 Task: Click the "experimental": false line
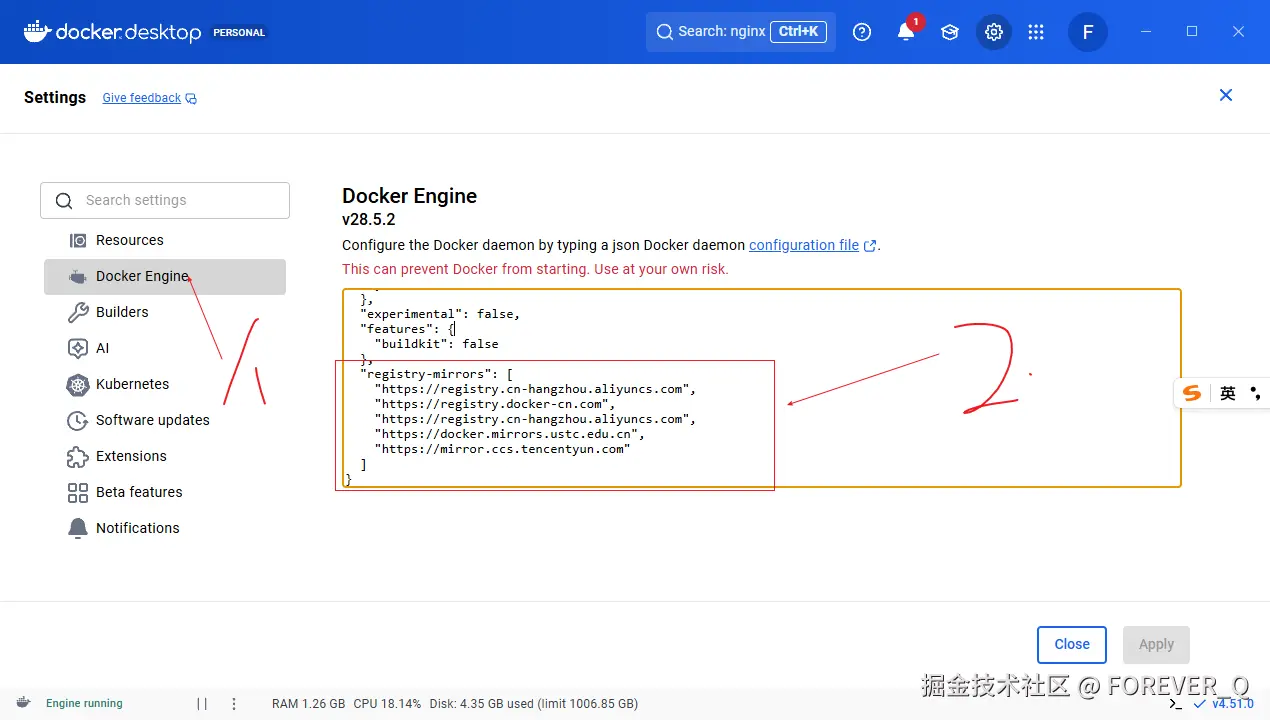[440, 314]
